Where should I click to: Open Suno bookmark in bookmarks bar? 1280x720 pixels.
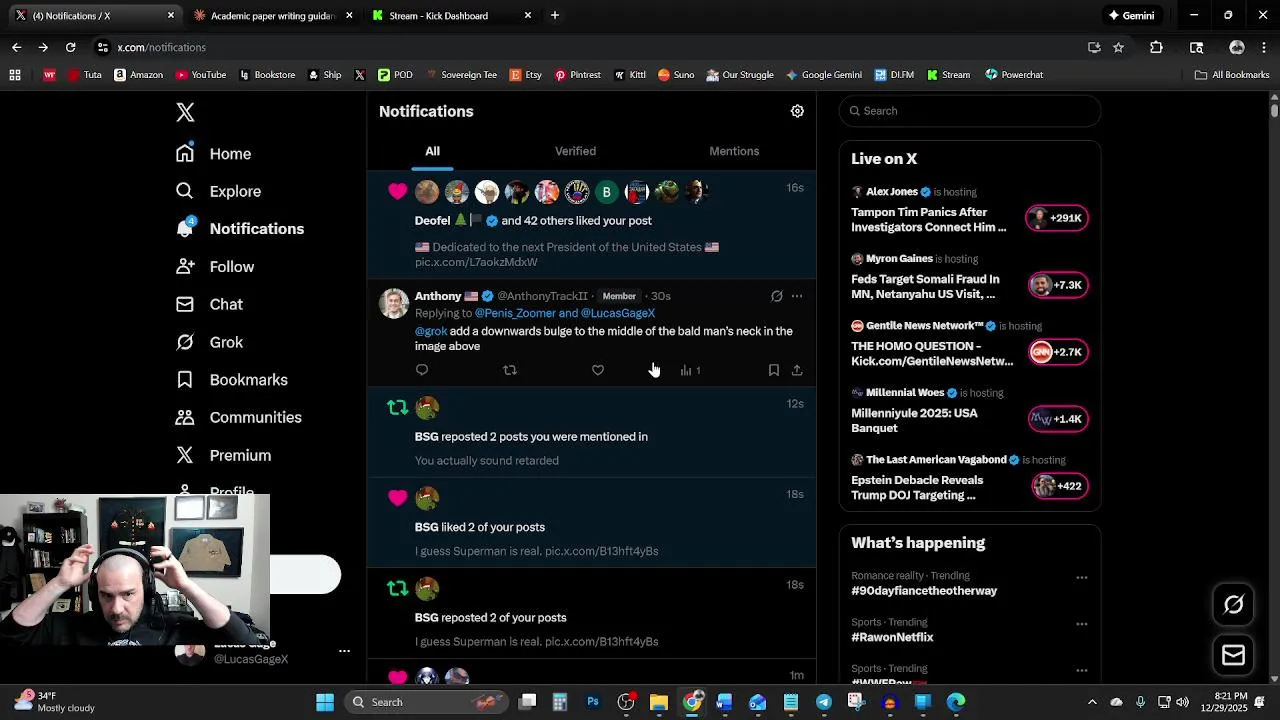pos(675,75)
